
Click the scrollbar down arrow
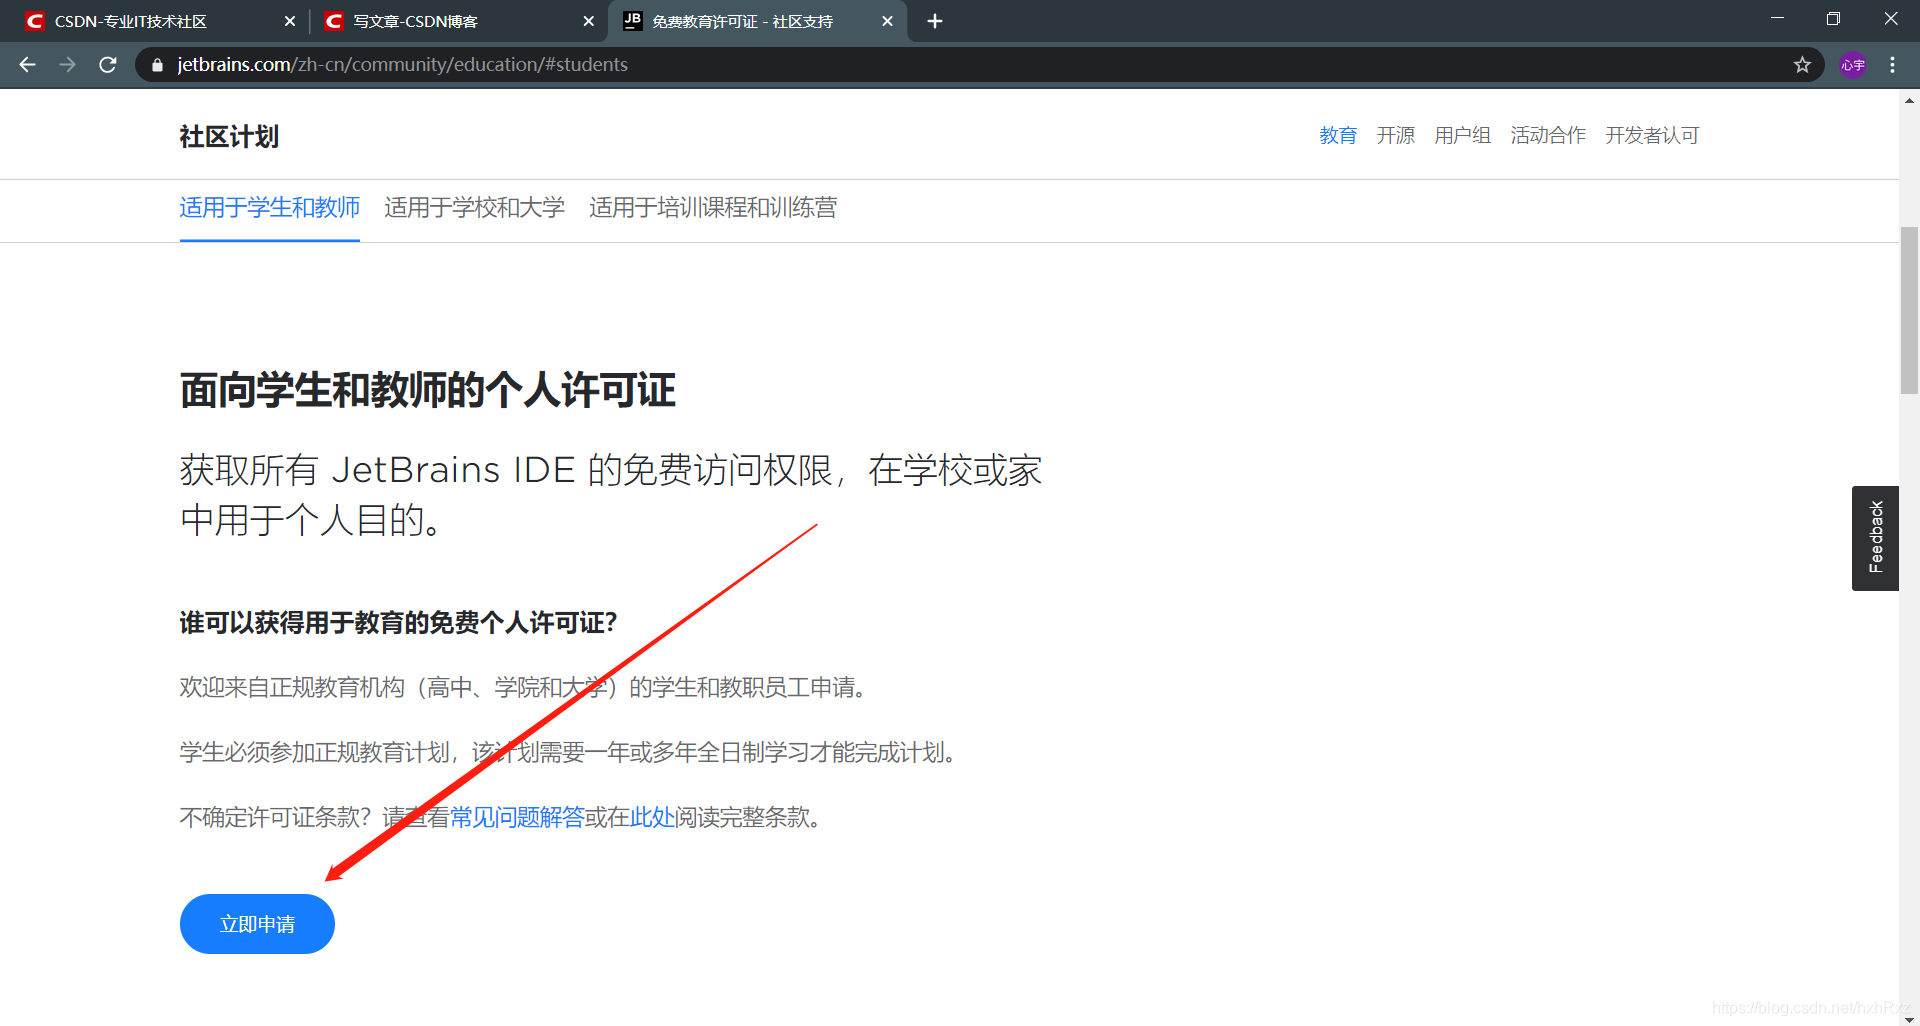(1909, 1018)
